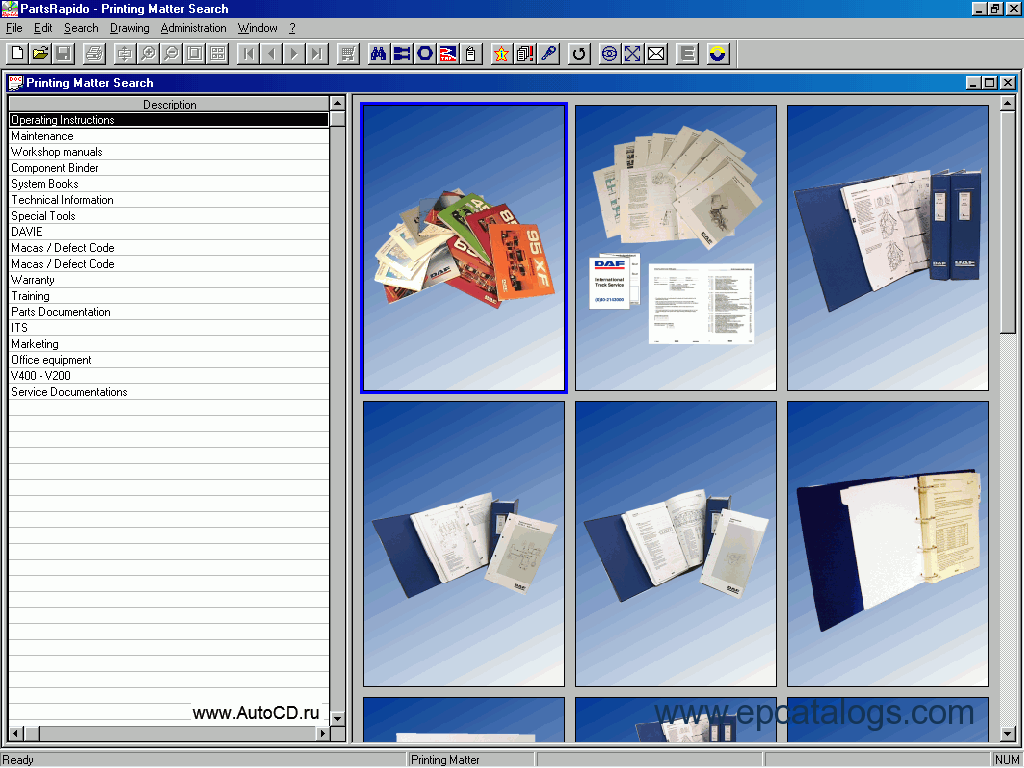Select the Office equipment row
This screenshot has height=768, width=1024.
[x=168, y=360]
